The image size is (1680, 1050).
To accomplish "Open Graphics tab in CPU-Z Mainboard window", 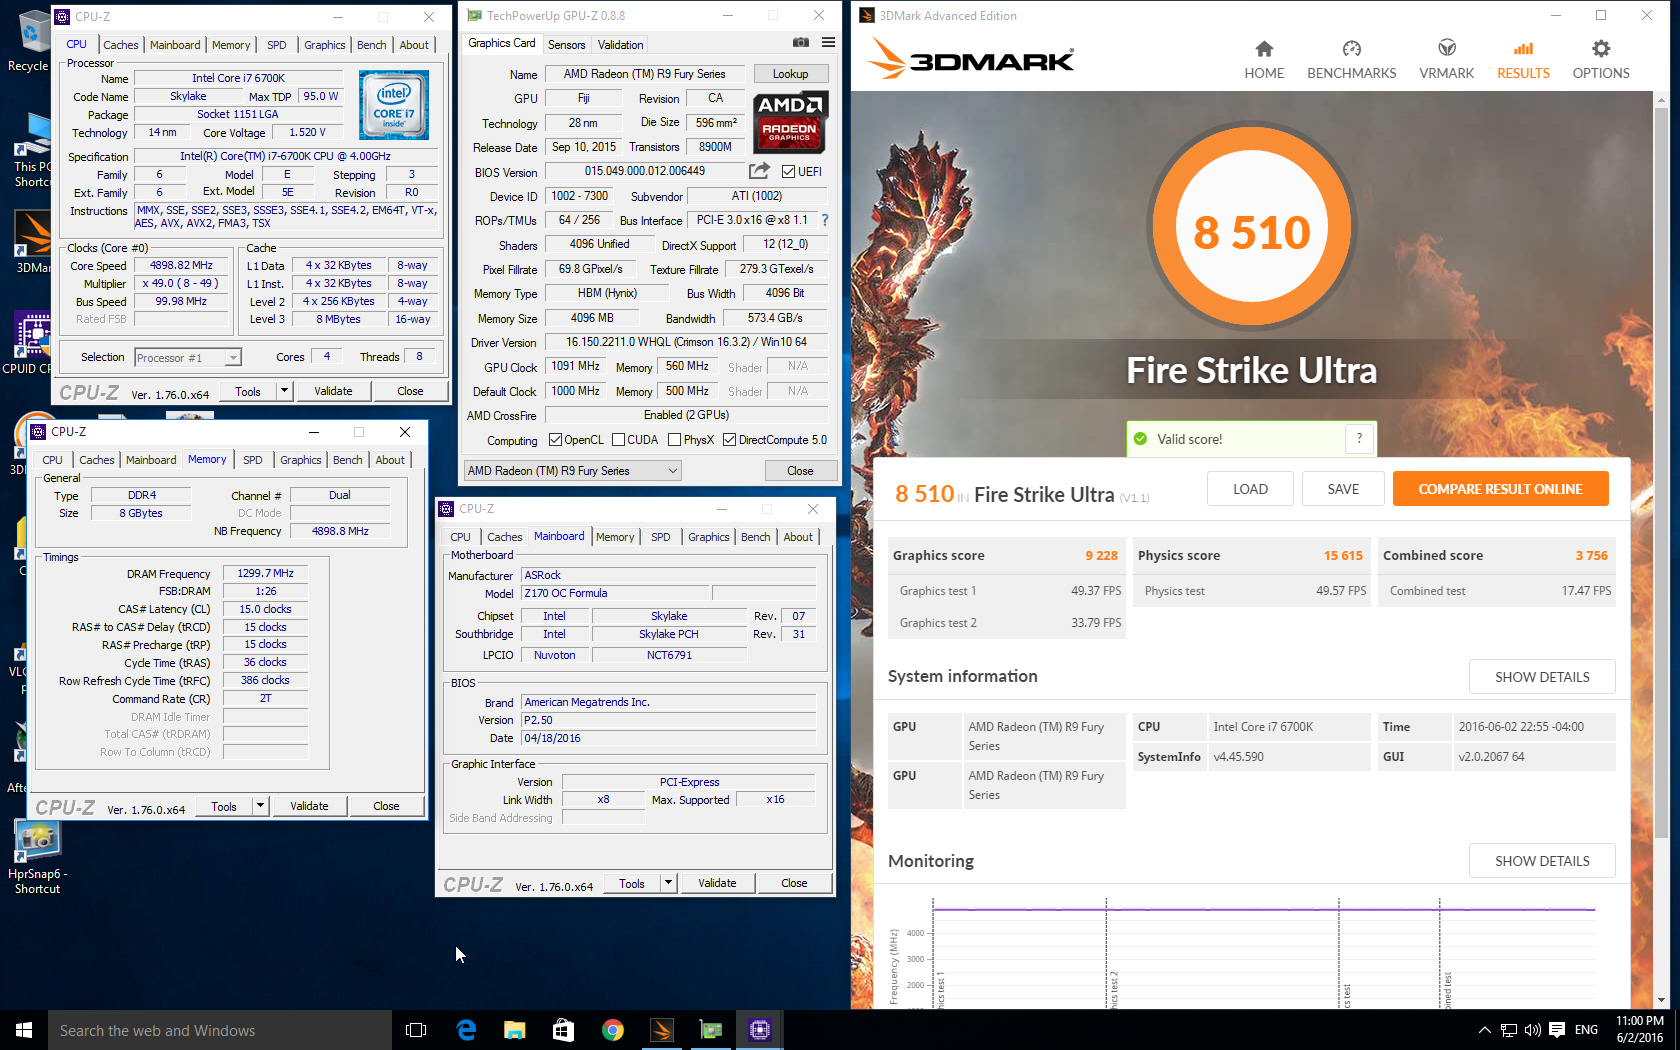I will (x=709, y=537).
